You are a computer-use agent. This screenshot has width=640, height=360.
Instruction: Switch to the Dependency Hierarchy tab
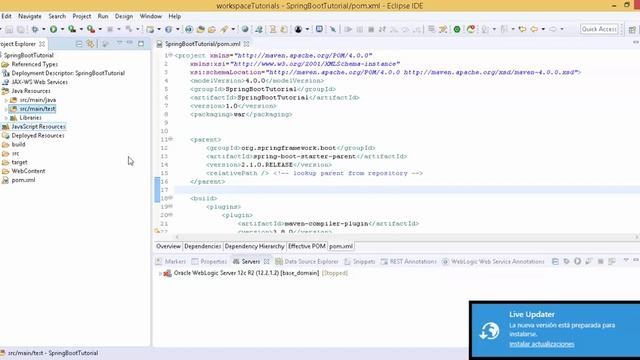coord(254,247)
